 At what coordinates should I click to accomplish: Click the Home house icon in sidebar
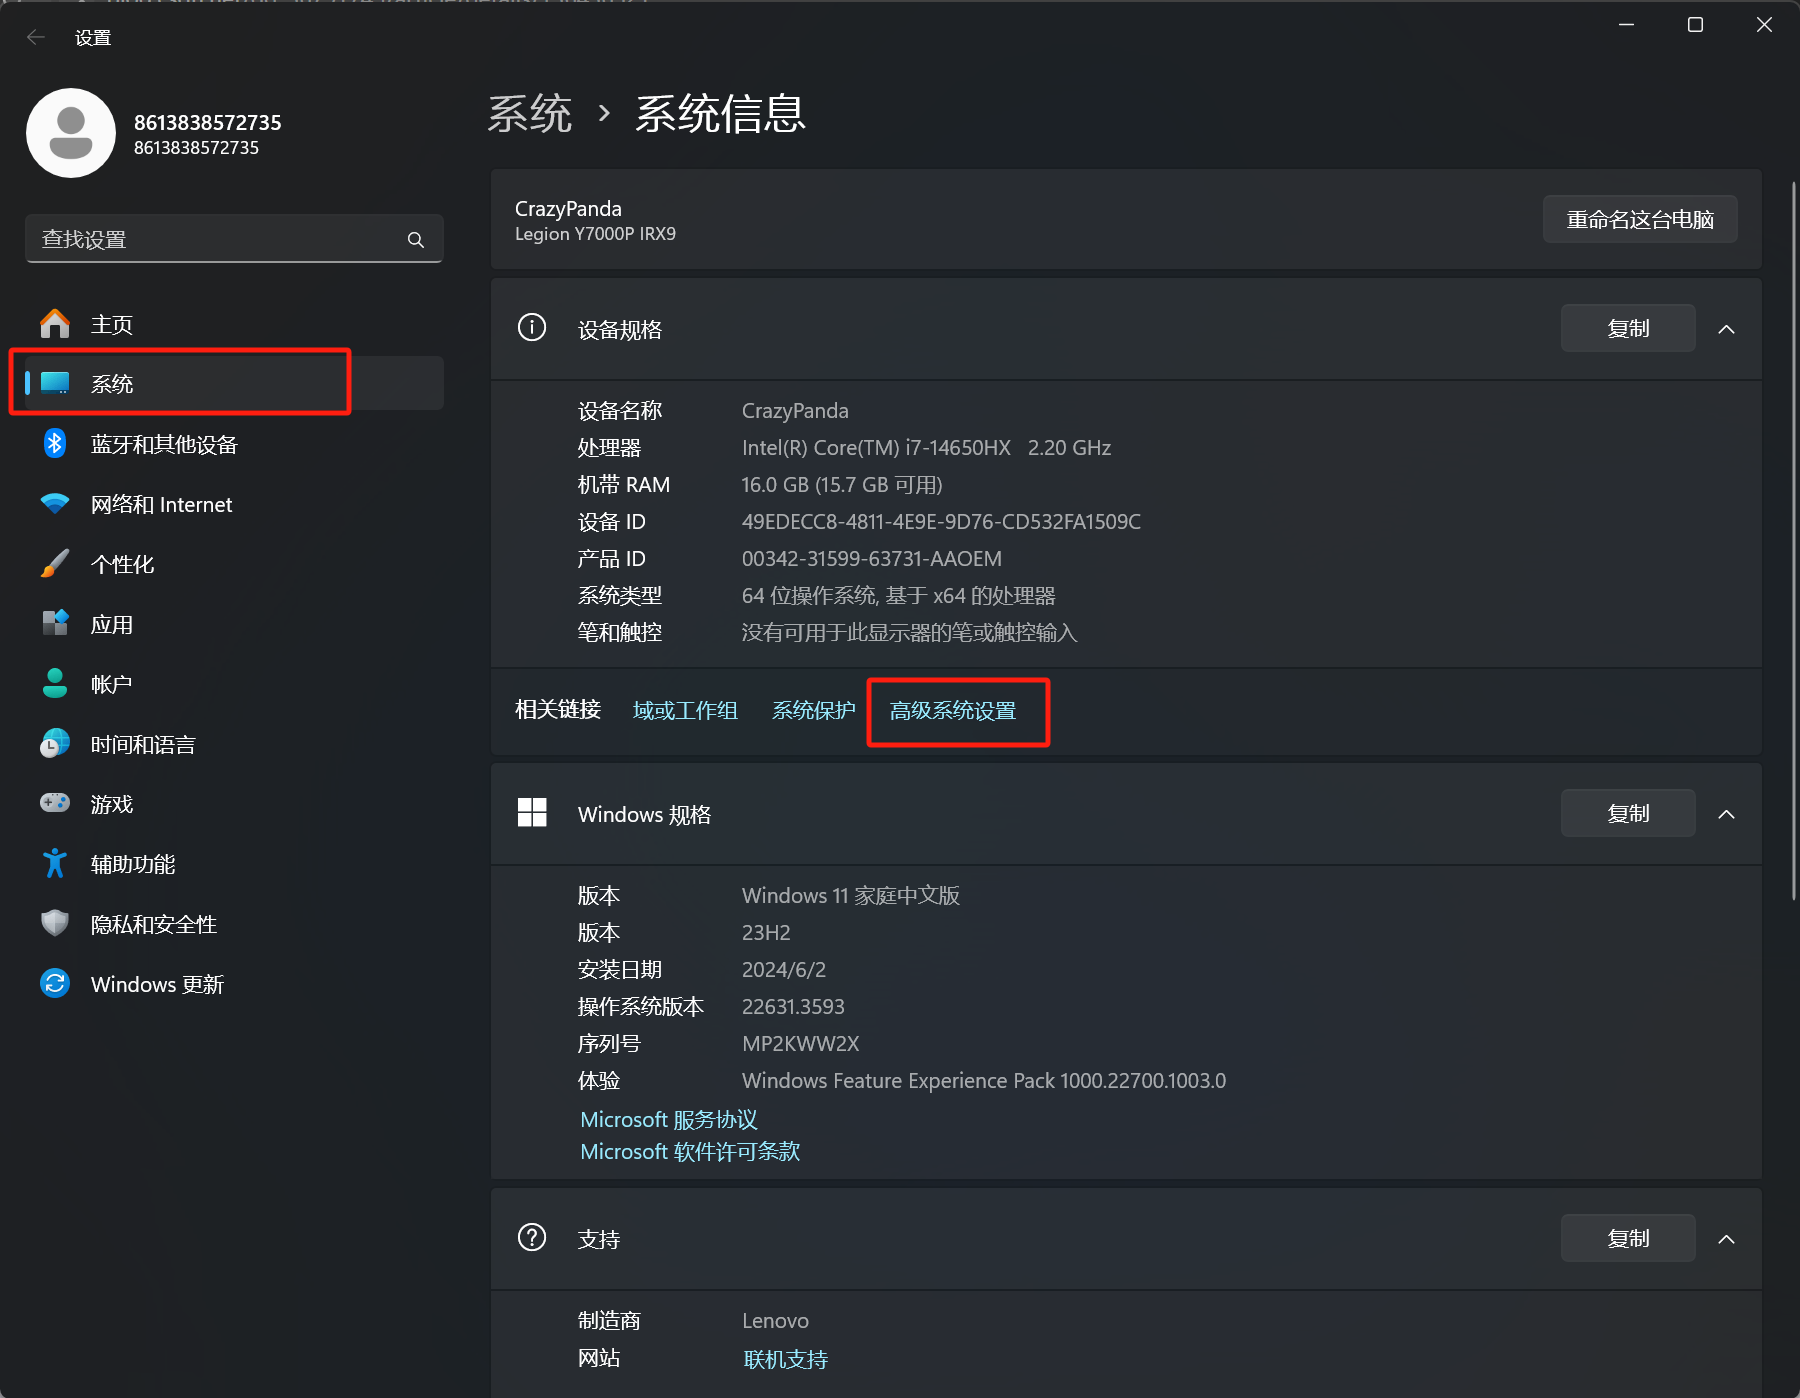(x=55, y=324)
